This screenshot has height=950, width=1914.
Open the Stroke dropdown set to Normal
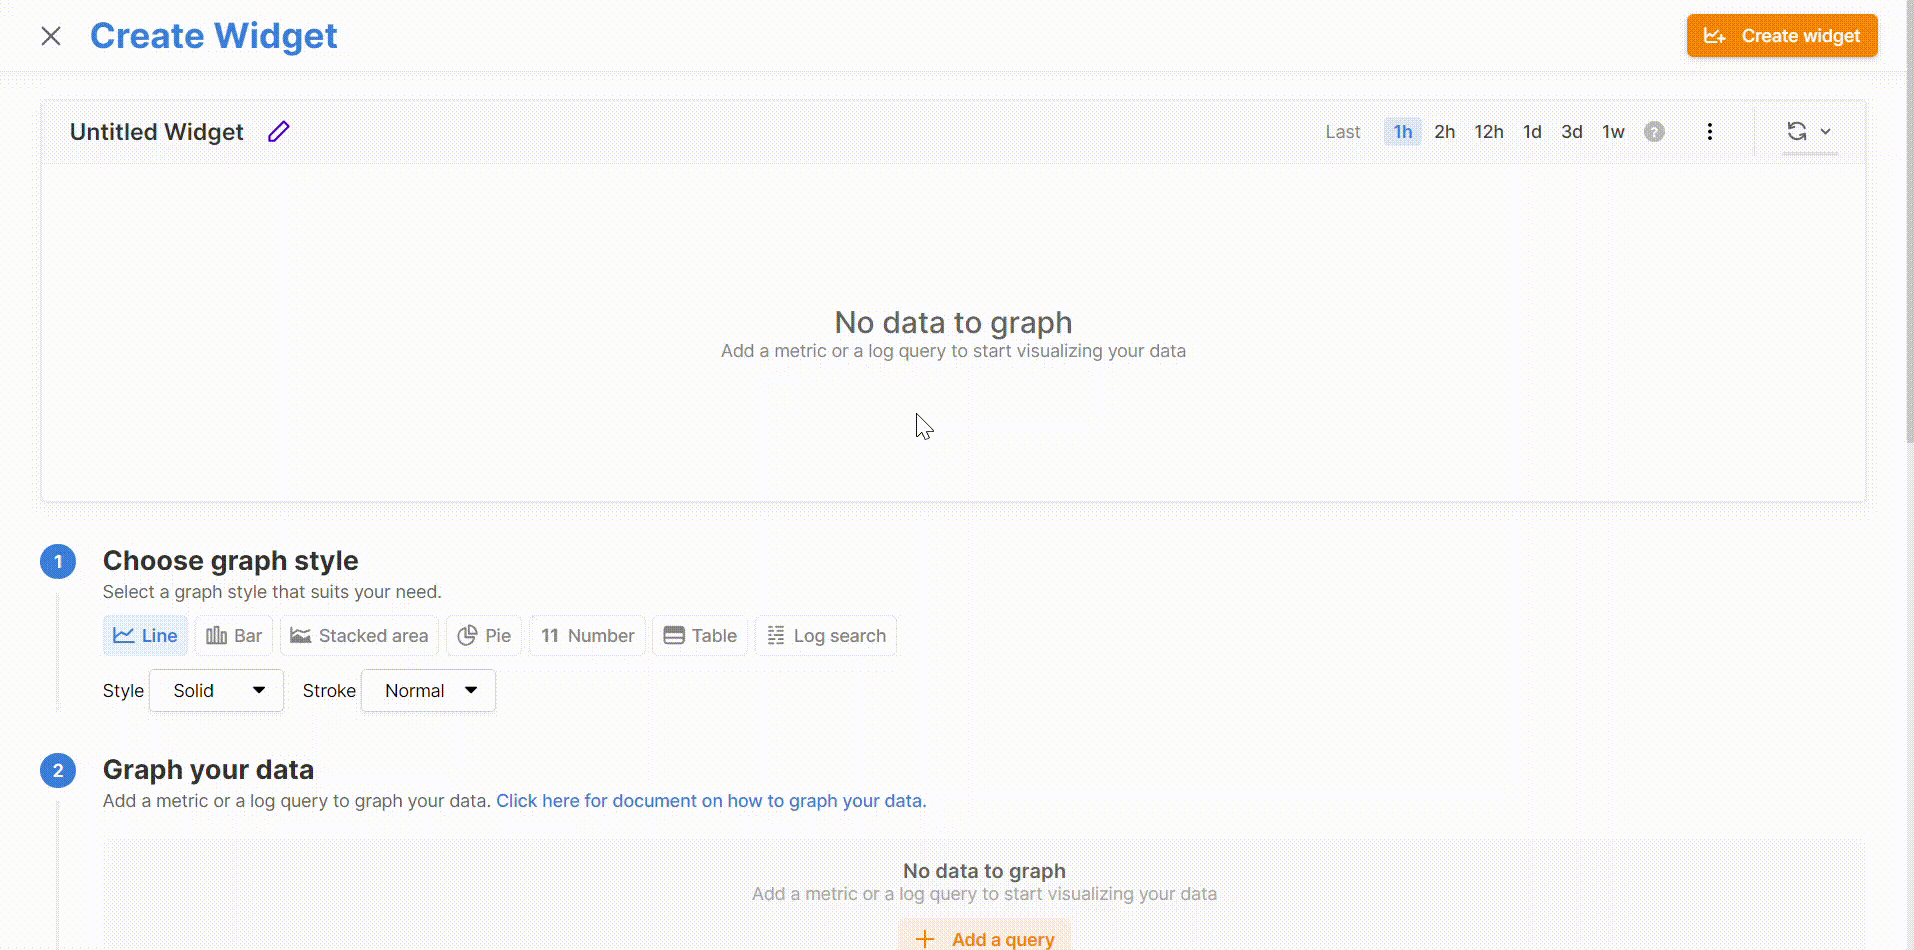[x=428, y=691]
